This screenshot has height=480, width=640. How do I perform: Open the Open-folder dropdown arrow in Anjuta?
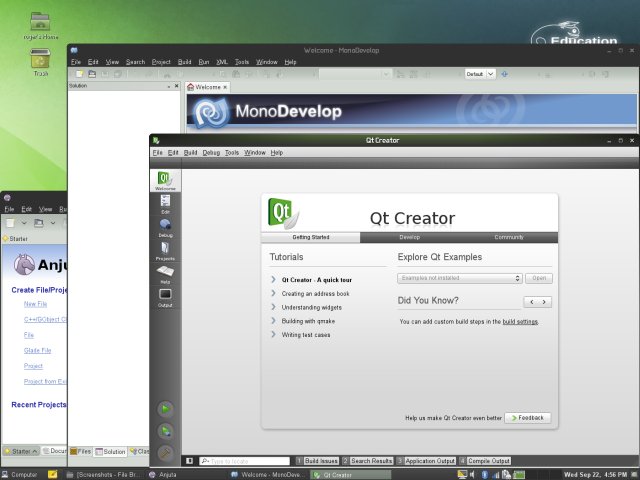53,223
